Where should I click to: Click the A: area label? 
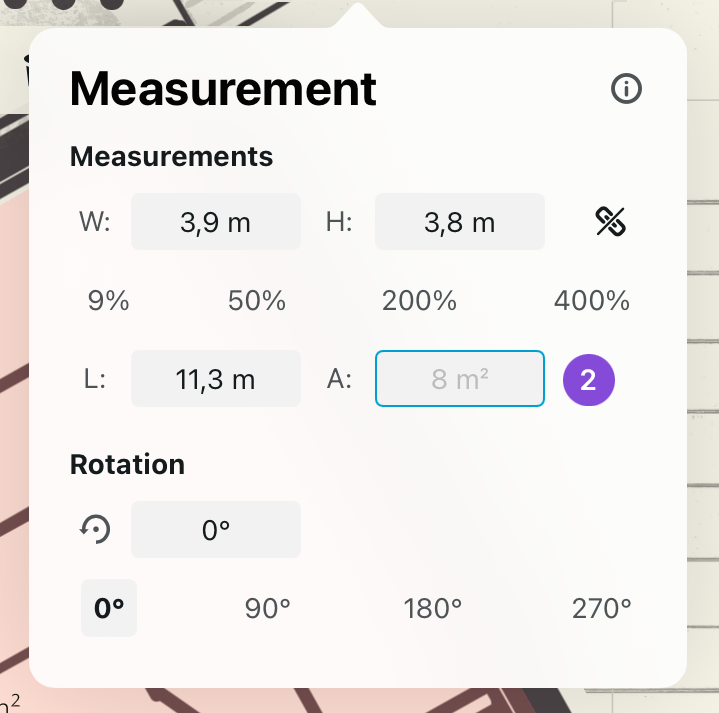[x=339, y=379]
